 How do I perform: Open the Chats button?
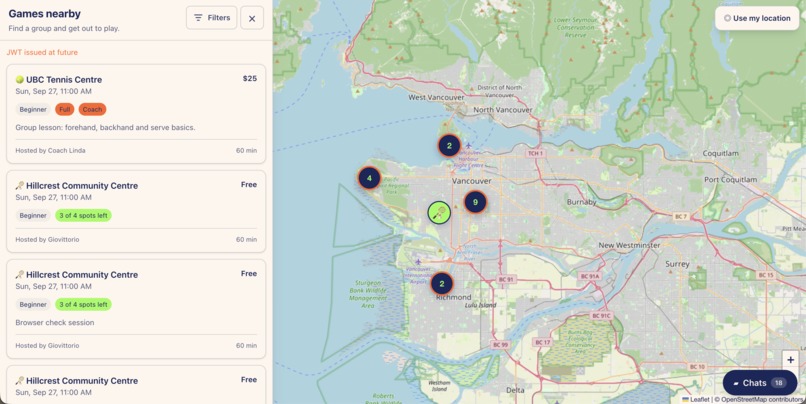point(760,383)
